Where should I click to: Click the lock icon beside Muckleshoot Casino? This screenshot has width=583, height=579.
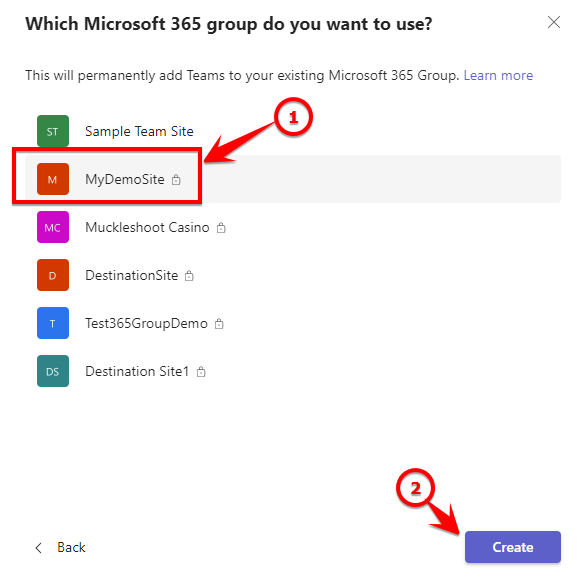[x=221, y=228]
